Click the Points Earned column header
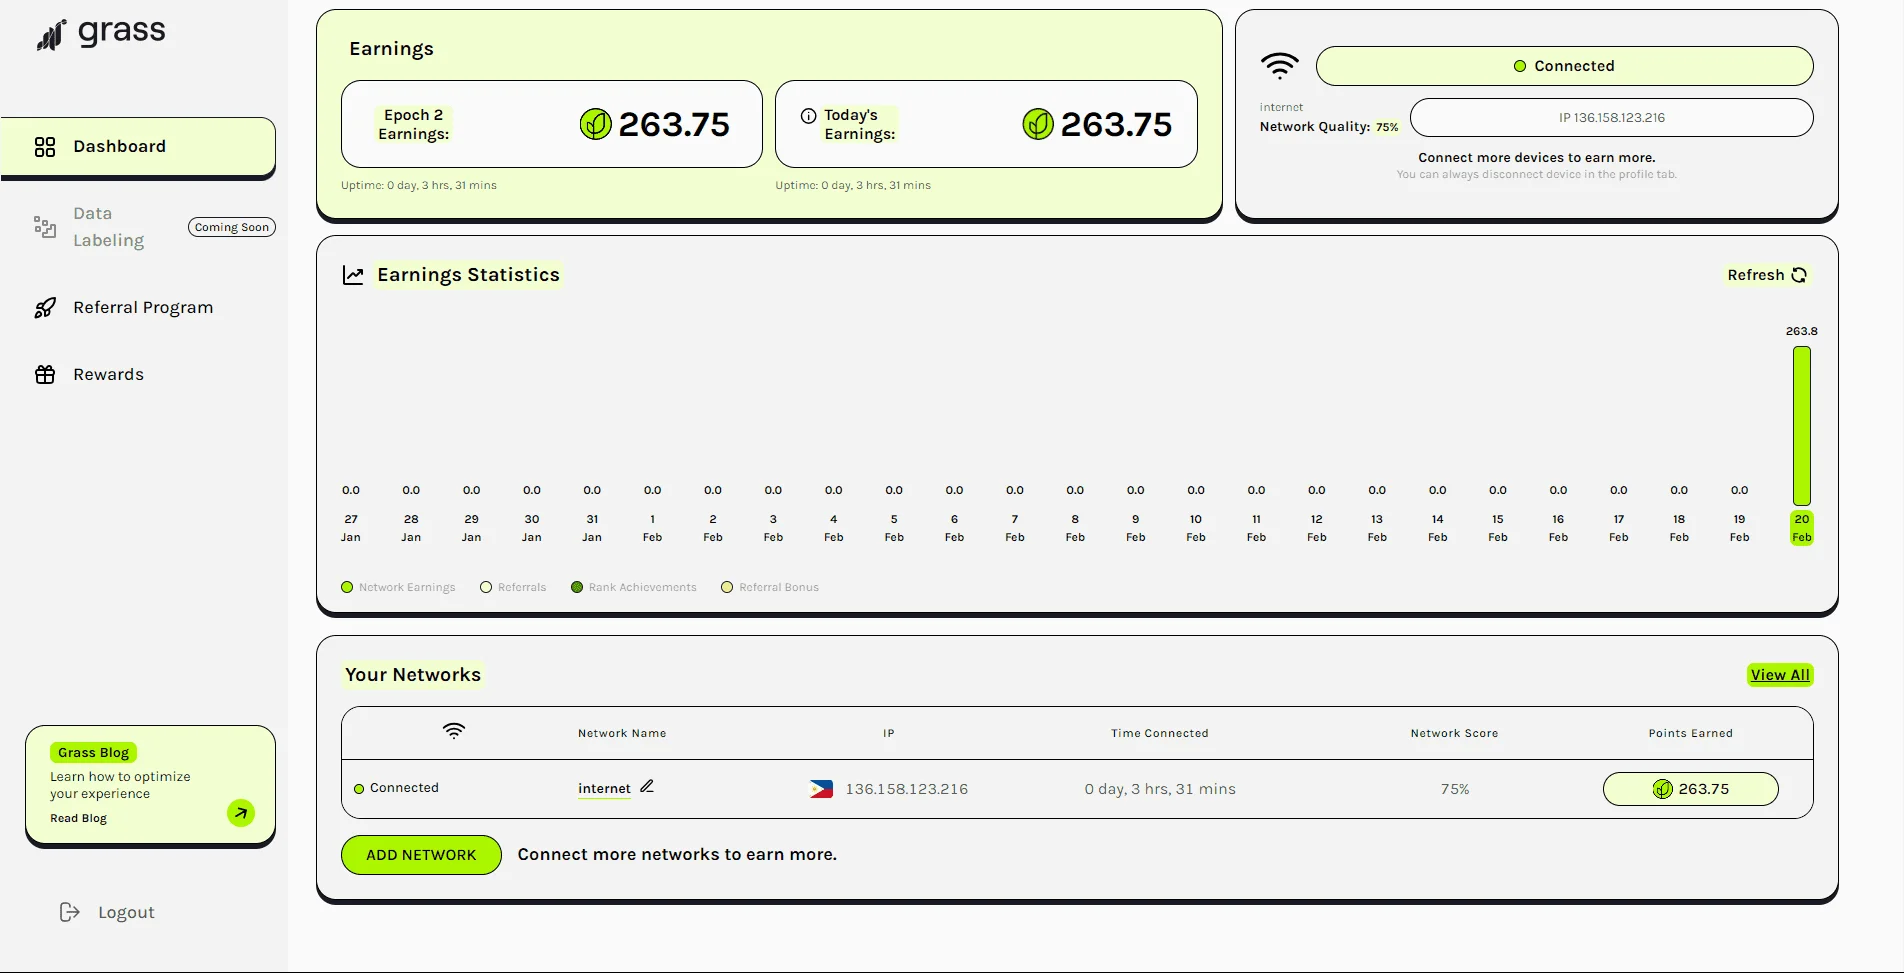1904x973 pixels. 1691,733
